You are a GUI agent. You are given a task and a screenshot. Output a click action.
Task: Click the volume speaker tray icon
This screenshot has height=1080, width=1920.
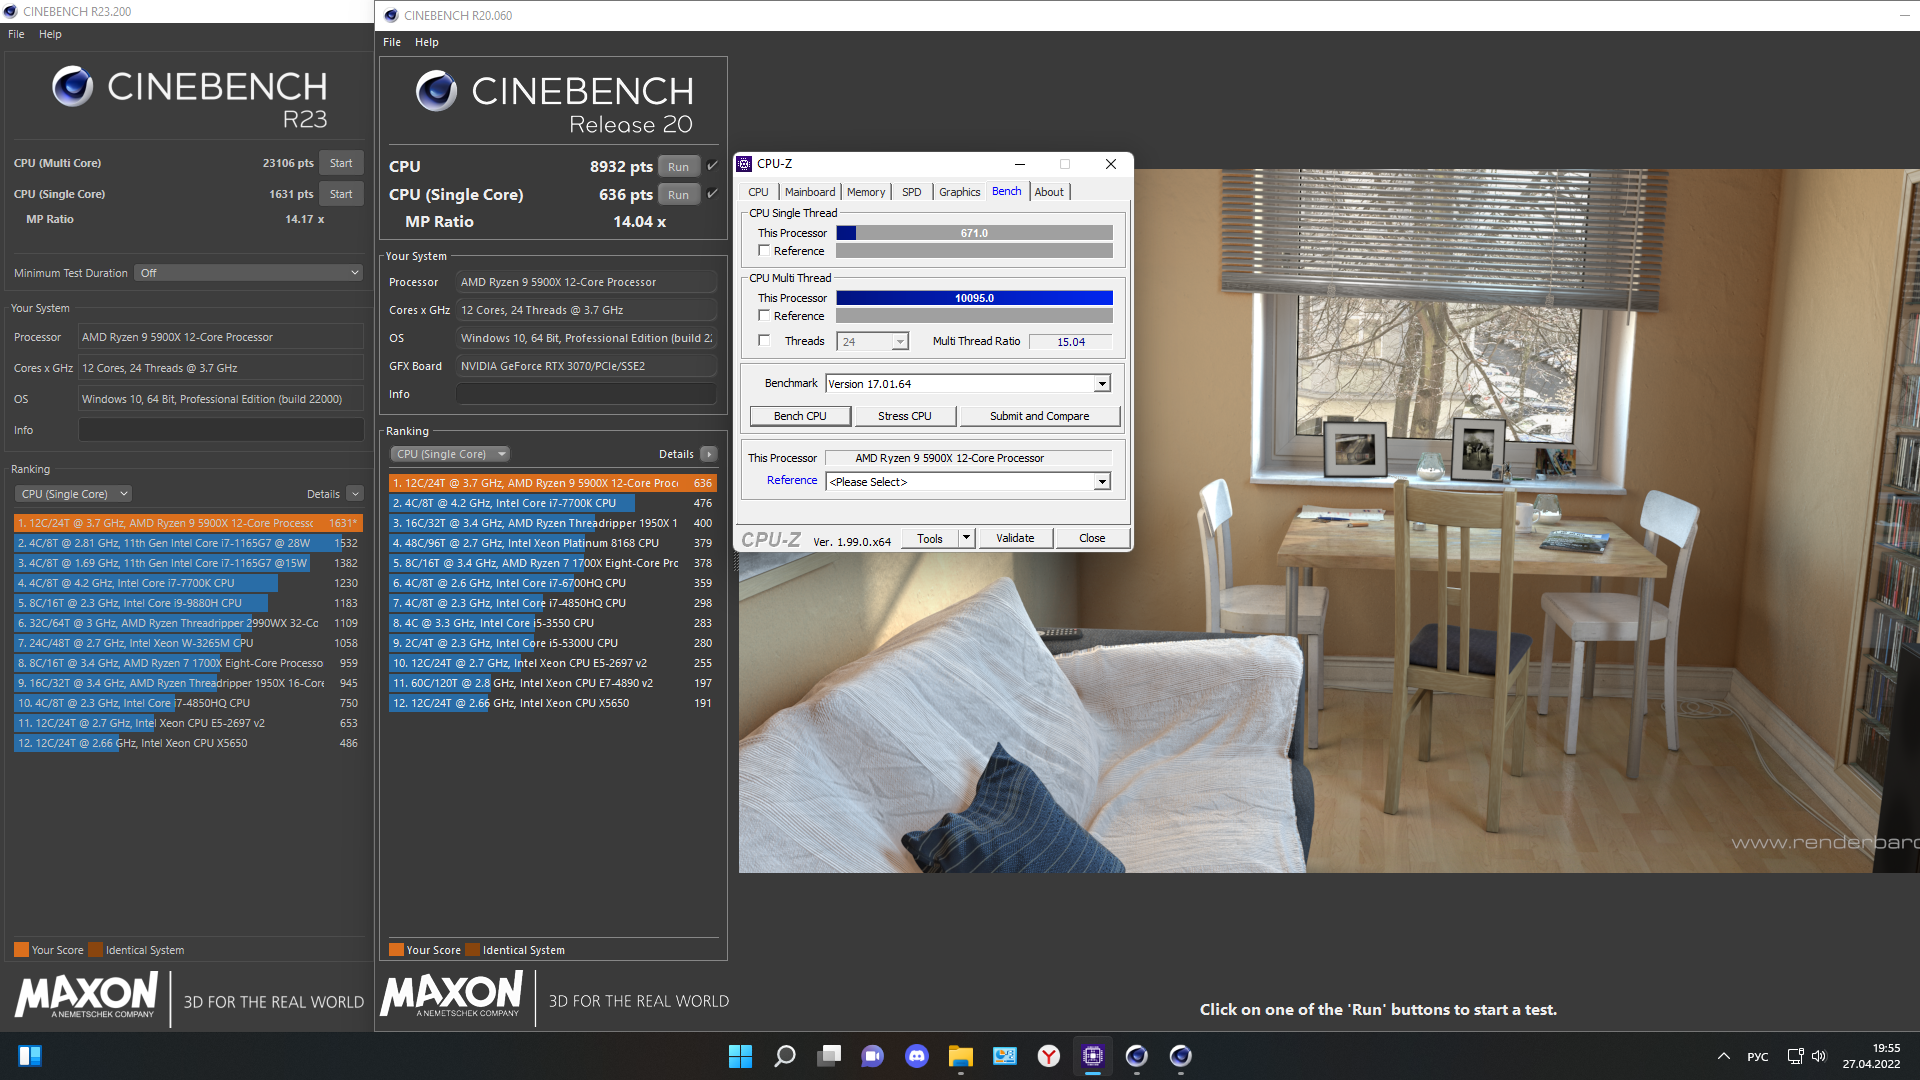click(1819, 1056)
